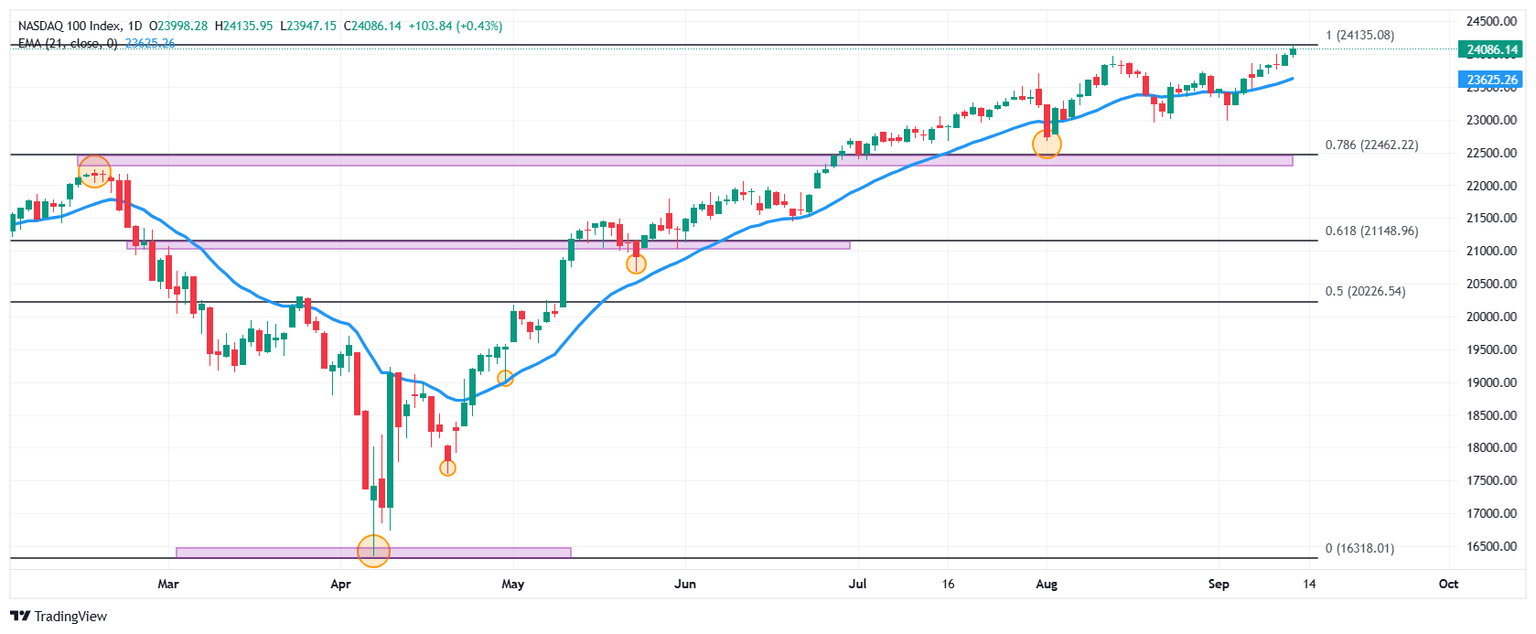Viewport: 1536px width, 634px height.
Task: Click 22500.00 on the price axis
Action: [1492, 153]
